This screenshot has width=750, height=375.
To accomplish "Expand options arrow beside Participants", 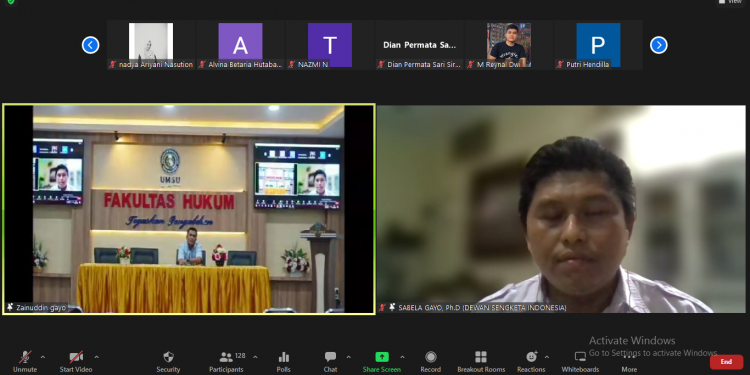I will click(x=255, y=357).
